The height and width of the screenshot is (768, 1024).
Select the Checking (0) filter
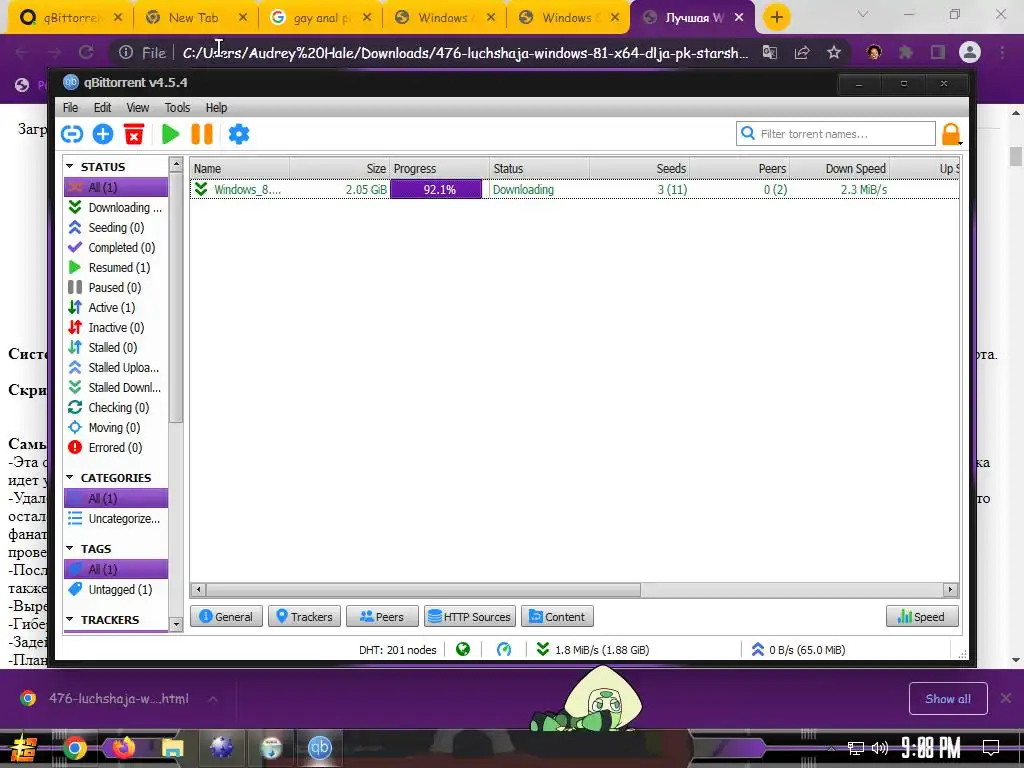116,408
